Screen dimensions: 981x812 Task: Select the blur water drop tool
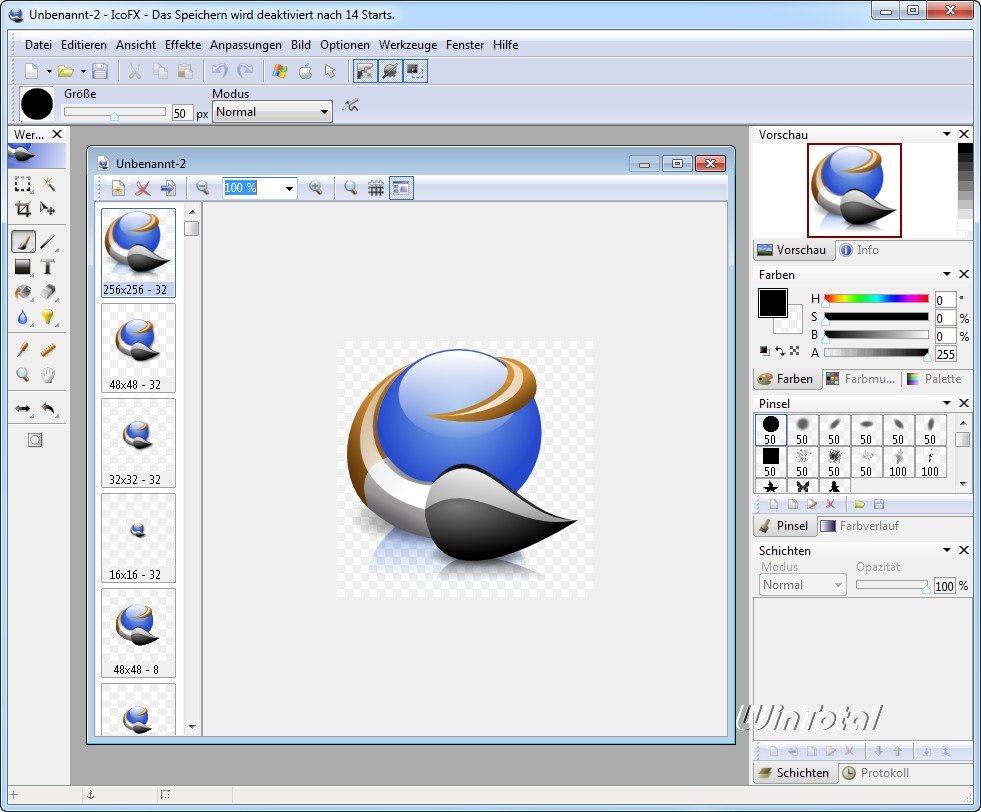pyautogui.click(x=23, y=317)
